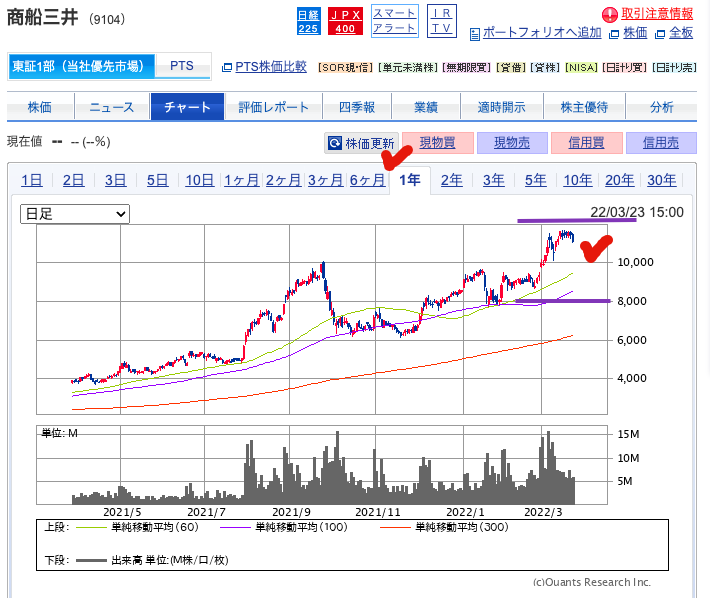Open the 四季報 tab

click(357, 107)
